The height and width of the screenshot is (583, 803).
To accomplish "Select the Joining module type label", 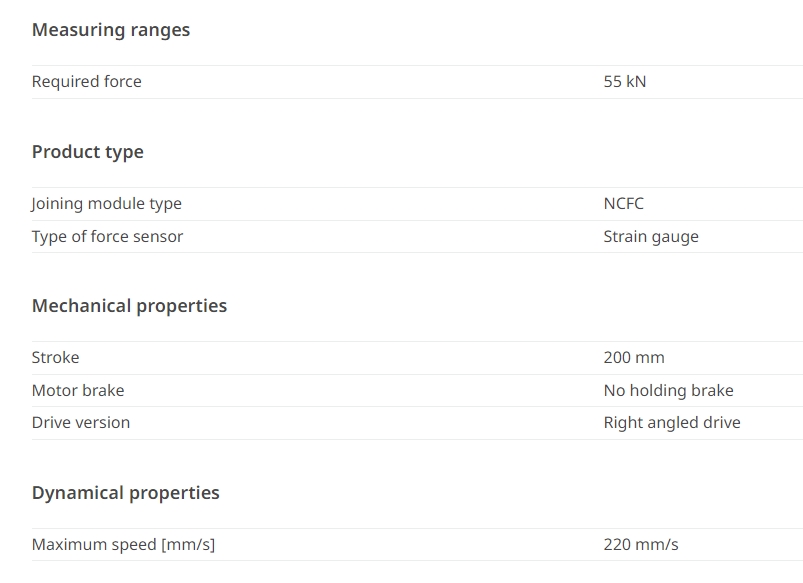I will point(106,204).
